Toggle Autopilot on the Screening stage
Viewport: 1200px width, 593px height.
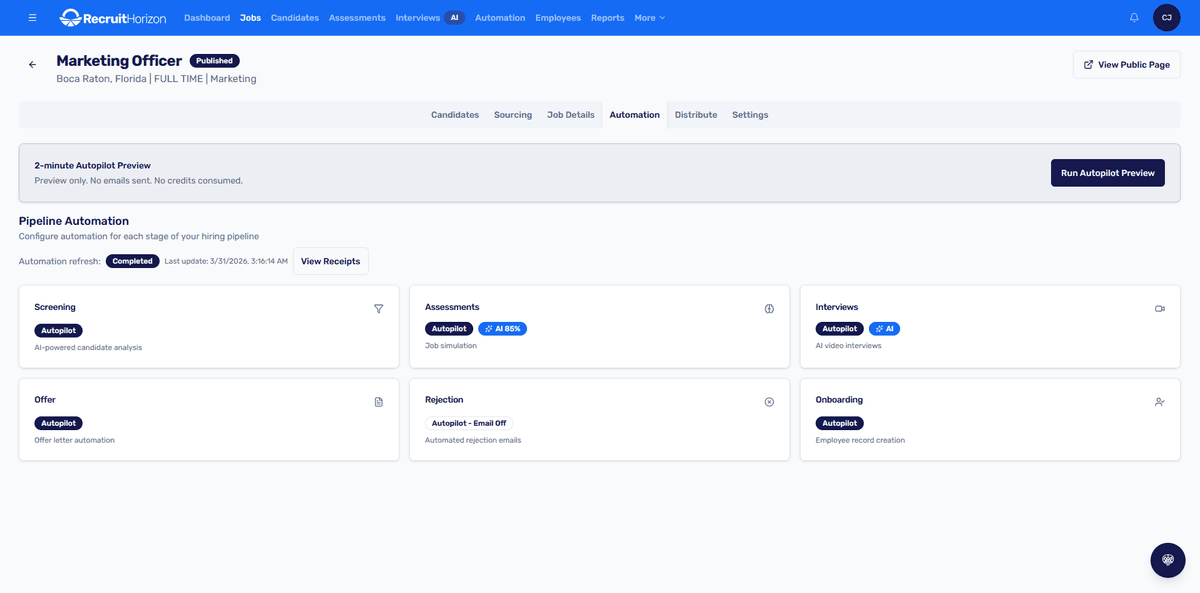pos(58,329)
